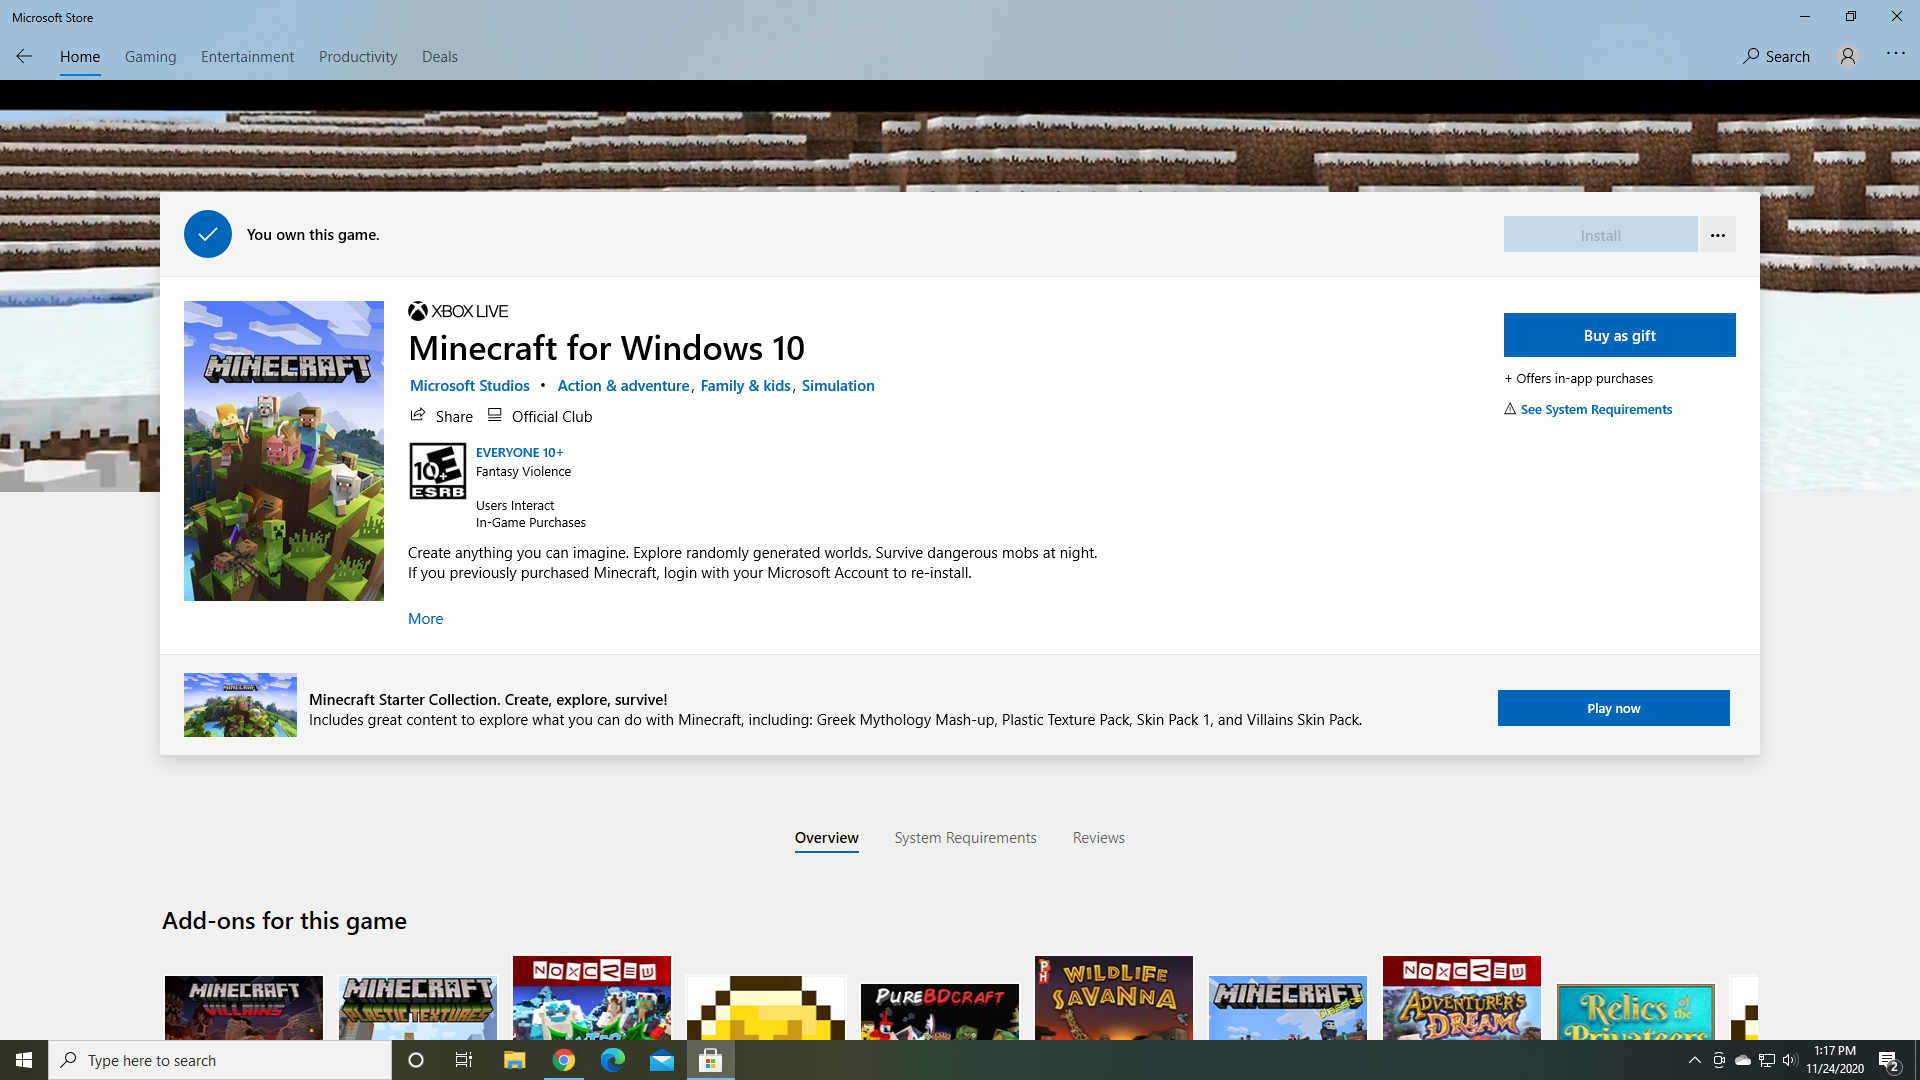Open the Search icon in the Store

pyautogui.click(x=1776, y=57)
